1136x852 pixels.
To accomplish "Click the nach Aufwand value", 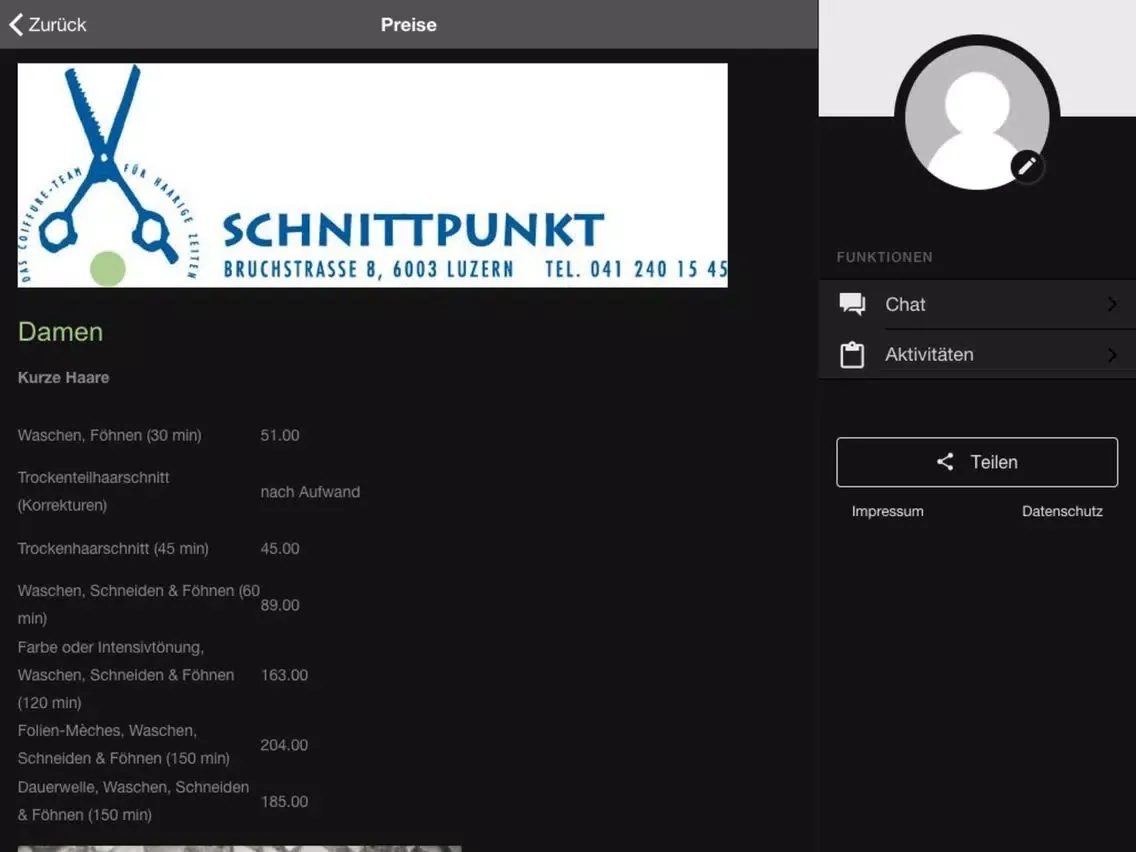I will (x=310, y=492).
